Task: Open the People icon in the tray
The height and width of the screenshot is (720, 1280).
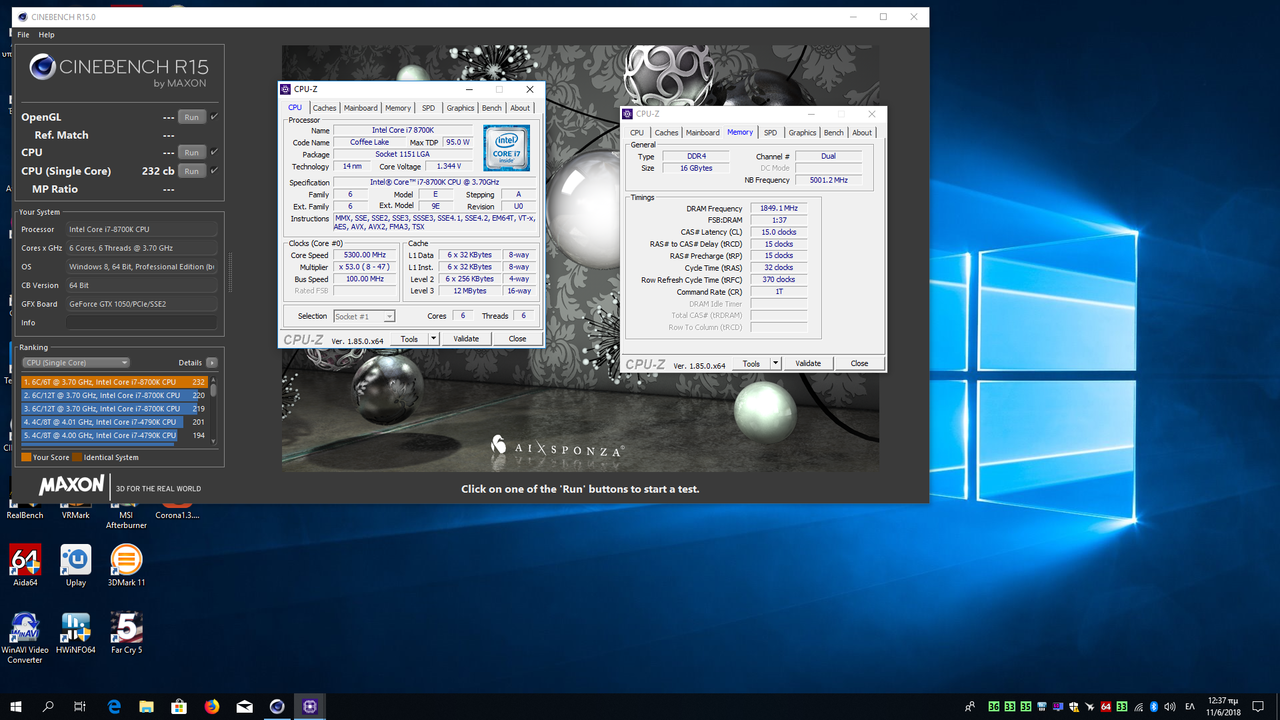Action: click(x=970, y=706)
